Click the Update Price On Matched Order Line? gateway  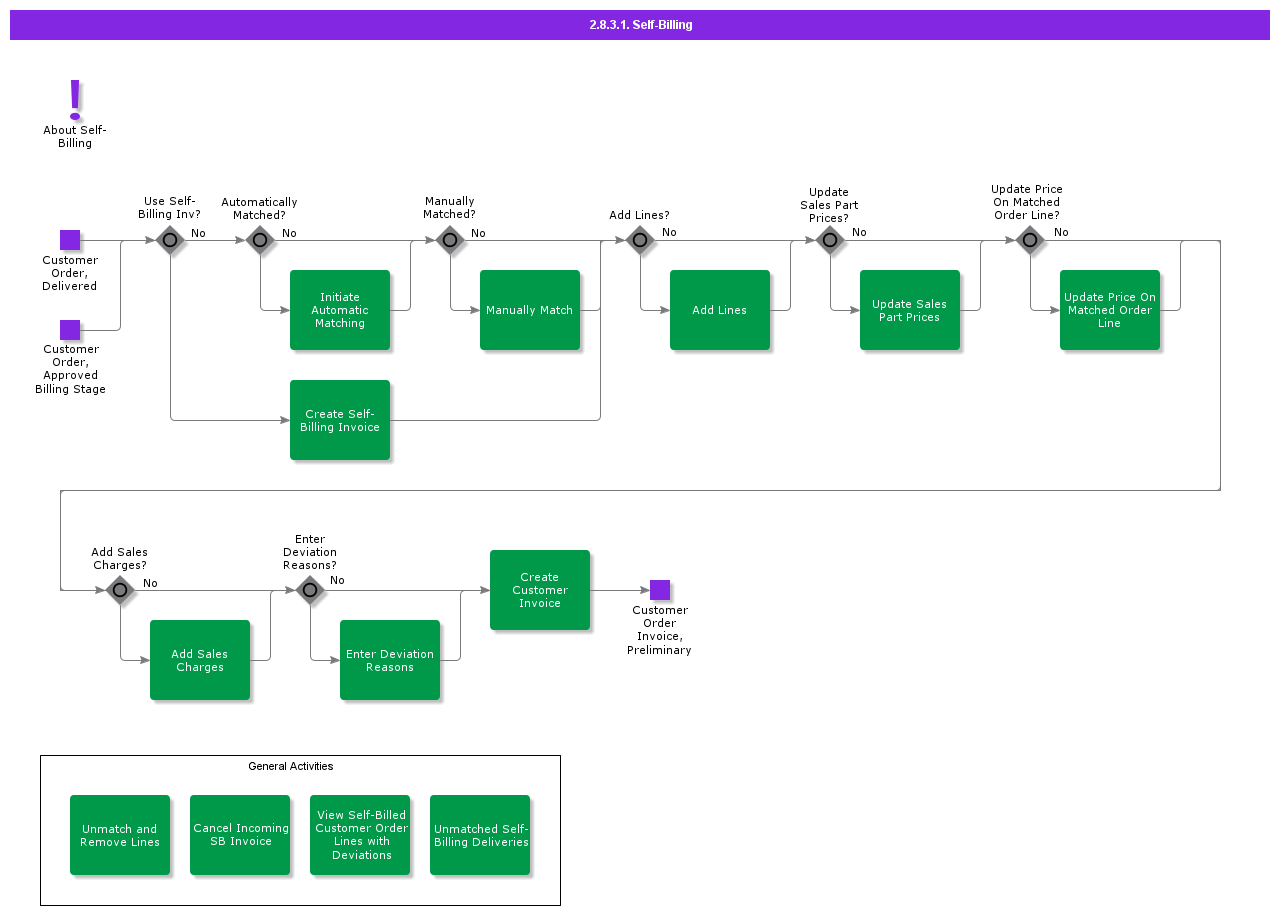coord(1030,240)
